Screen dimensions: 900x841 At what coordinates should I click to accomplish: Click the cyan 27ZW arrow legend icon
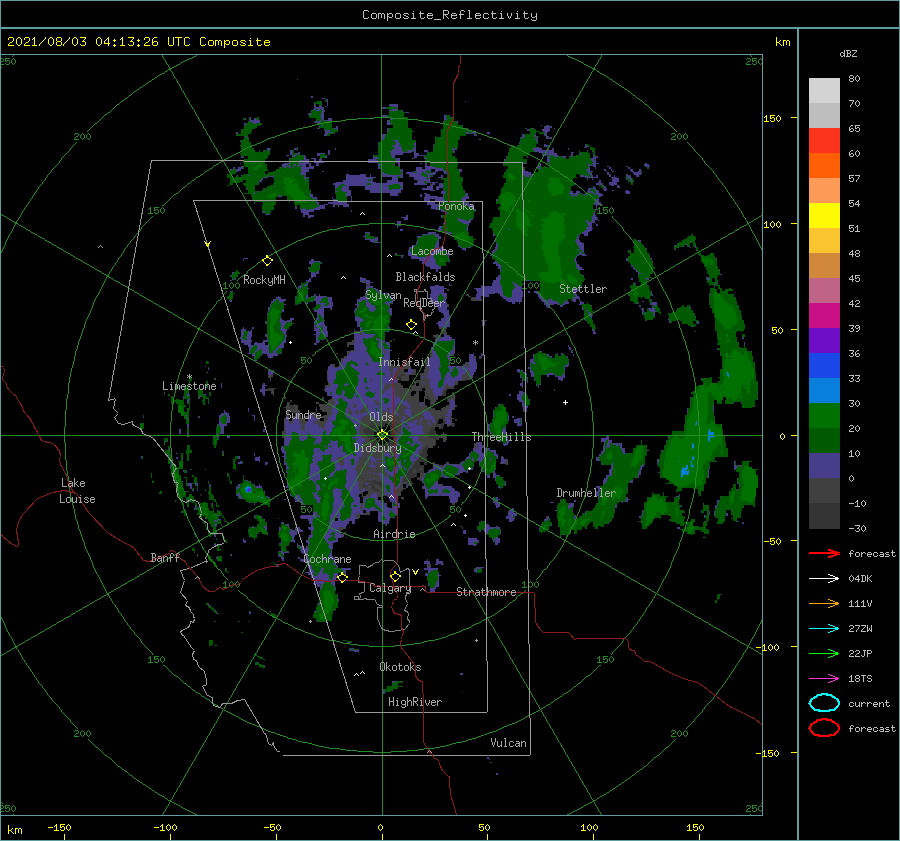point(824,628)
